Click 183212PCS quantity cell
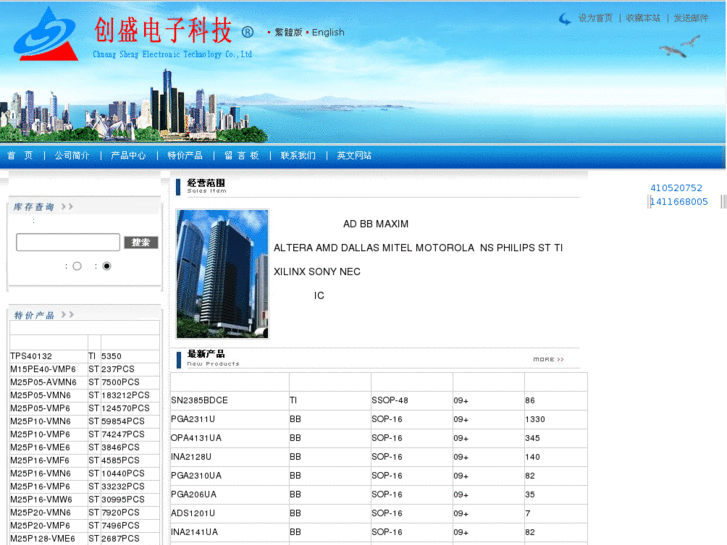727x545 pixels. click(x=126, y=395)
